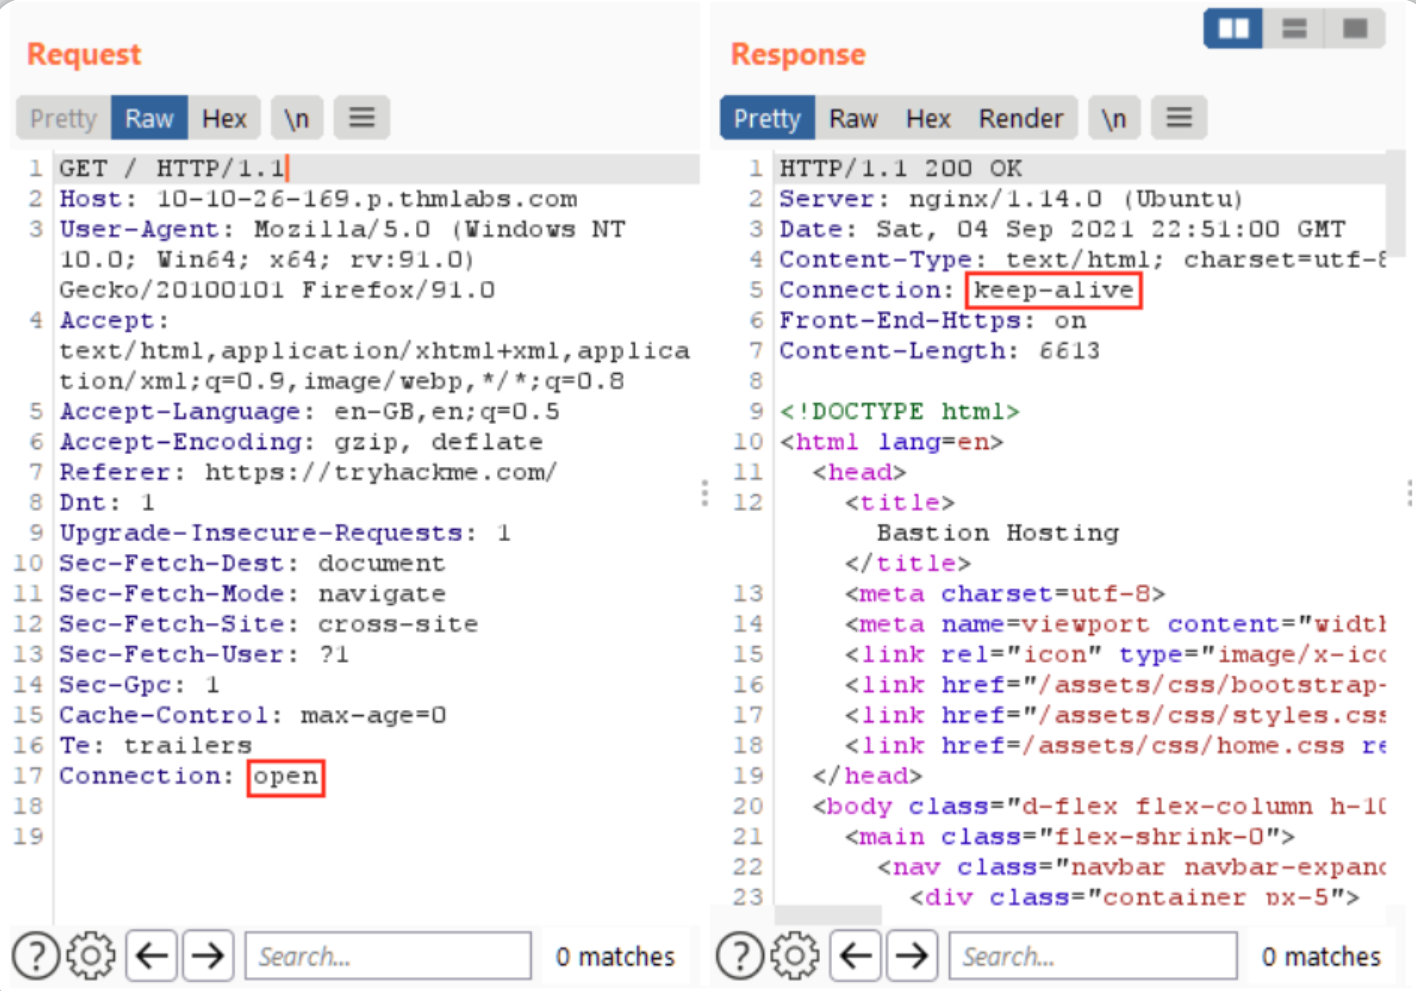1416x991 pixels.
Task: Click the Front-End-Https: on header
Action: pyautogui.click(x=933, y=321)
